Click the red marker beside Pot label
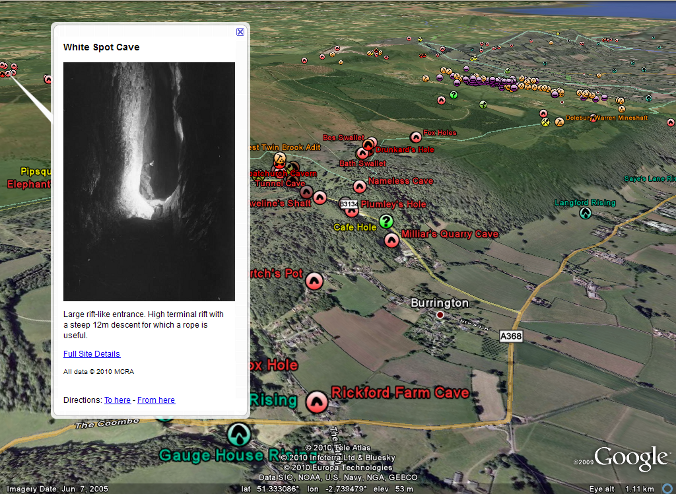Image resolution: width=676 pixels, height=494 pixels. (x=315, y=282)
